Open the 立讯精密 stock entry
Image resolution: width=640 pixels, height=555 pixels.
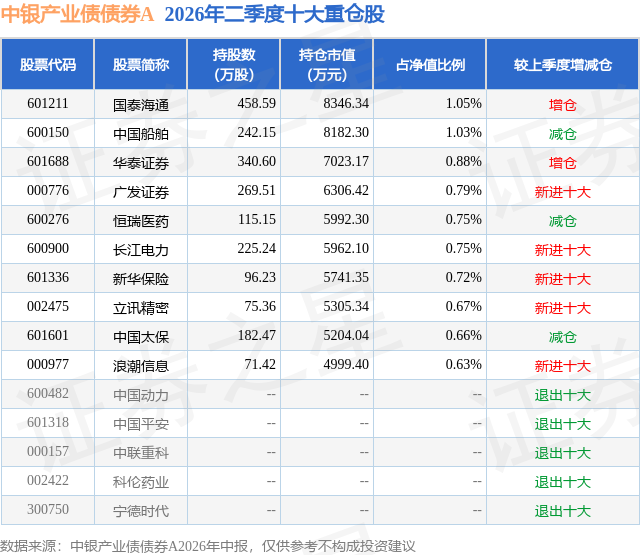click(x=141, y=308)
